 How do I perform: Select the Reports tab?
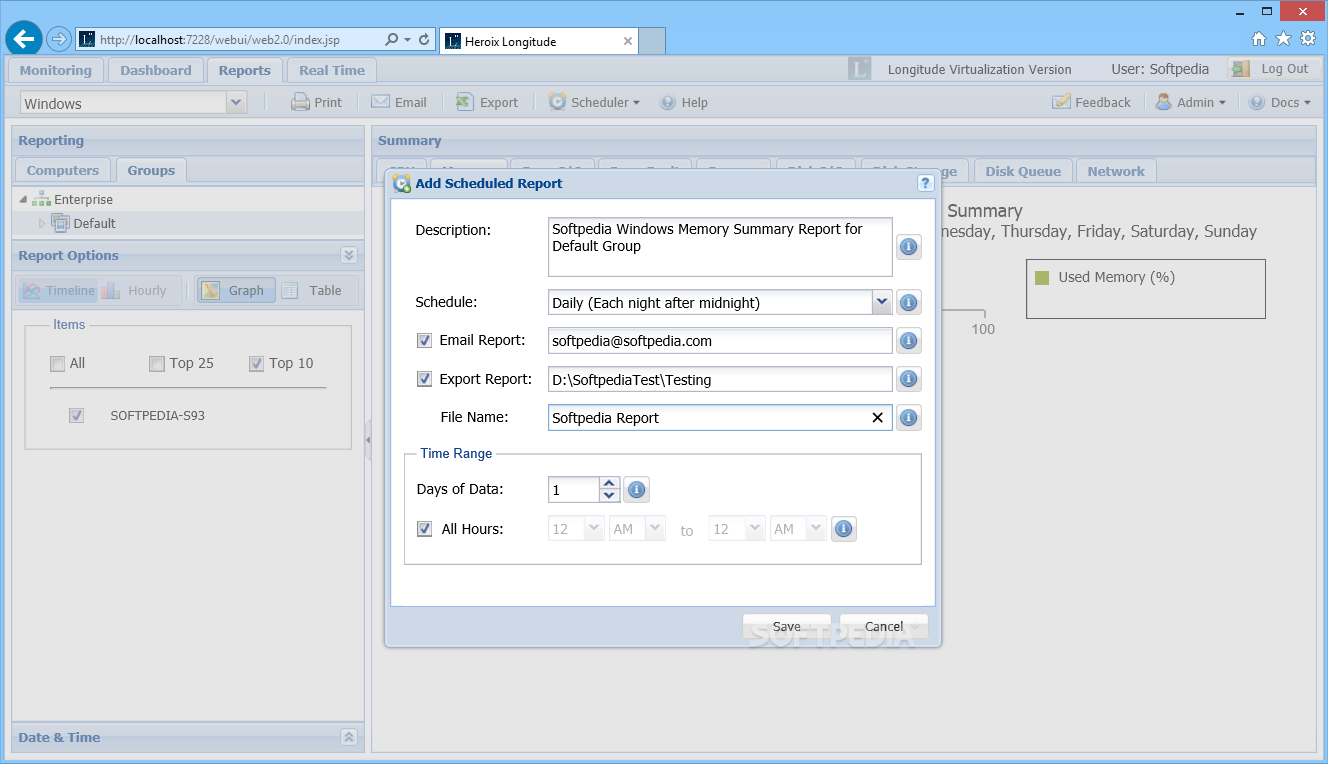click(245, 70)
